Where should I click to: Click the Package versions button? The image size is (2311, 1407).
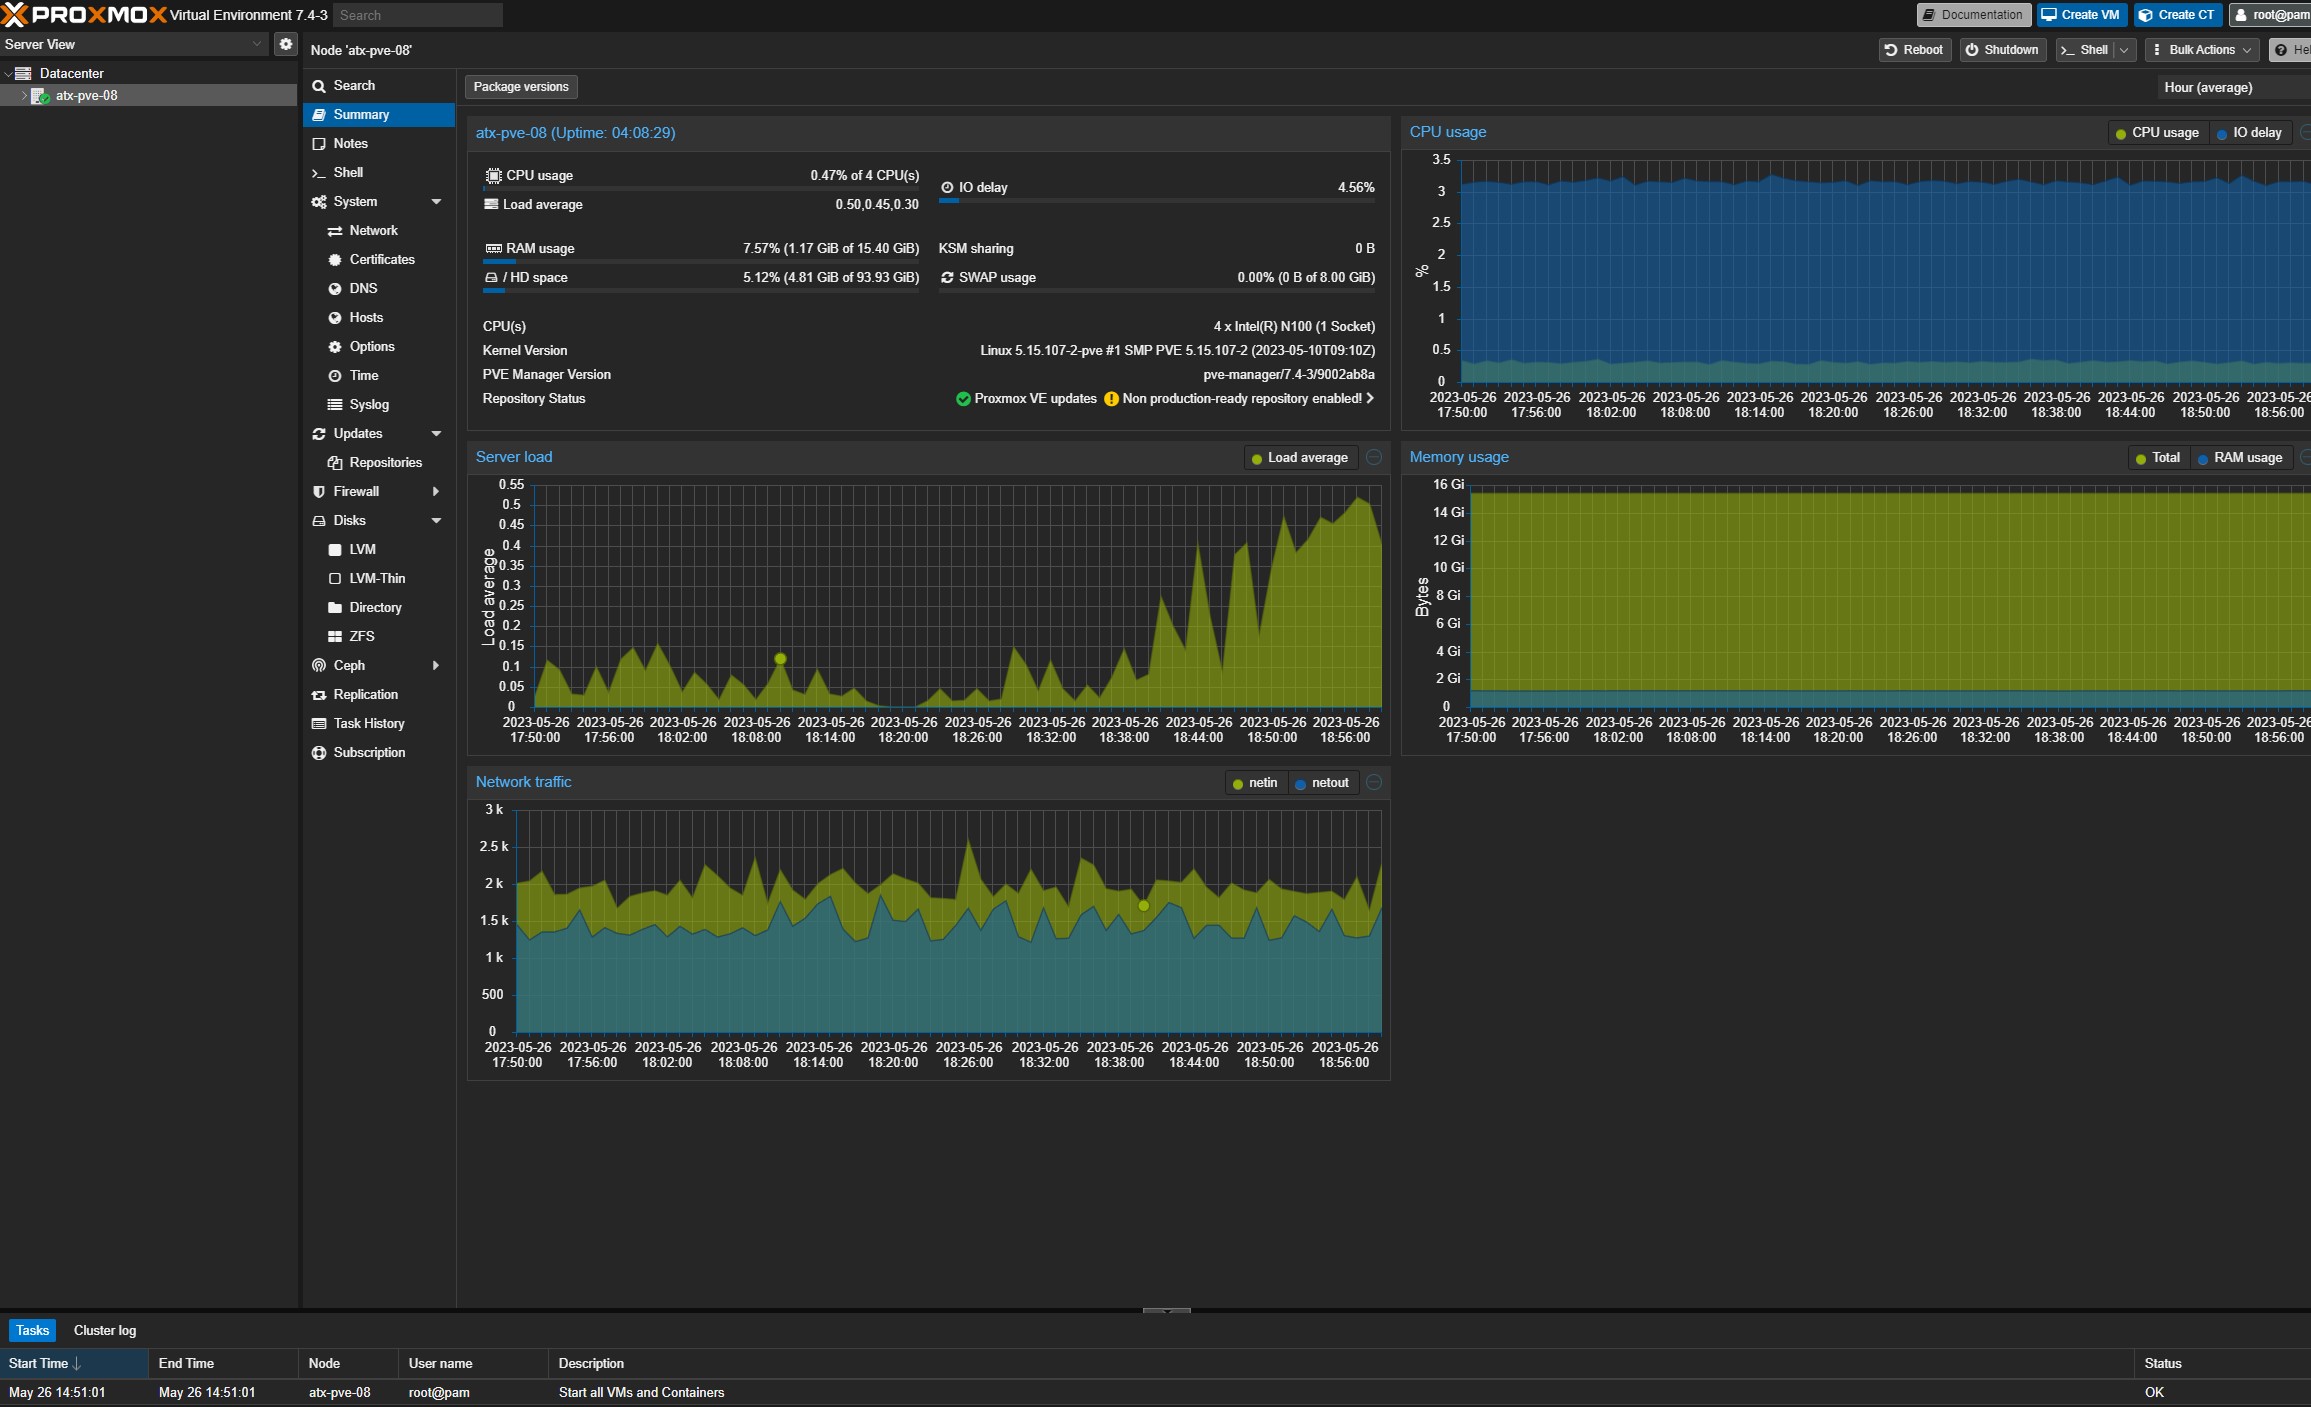click(x=521, y=87)
